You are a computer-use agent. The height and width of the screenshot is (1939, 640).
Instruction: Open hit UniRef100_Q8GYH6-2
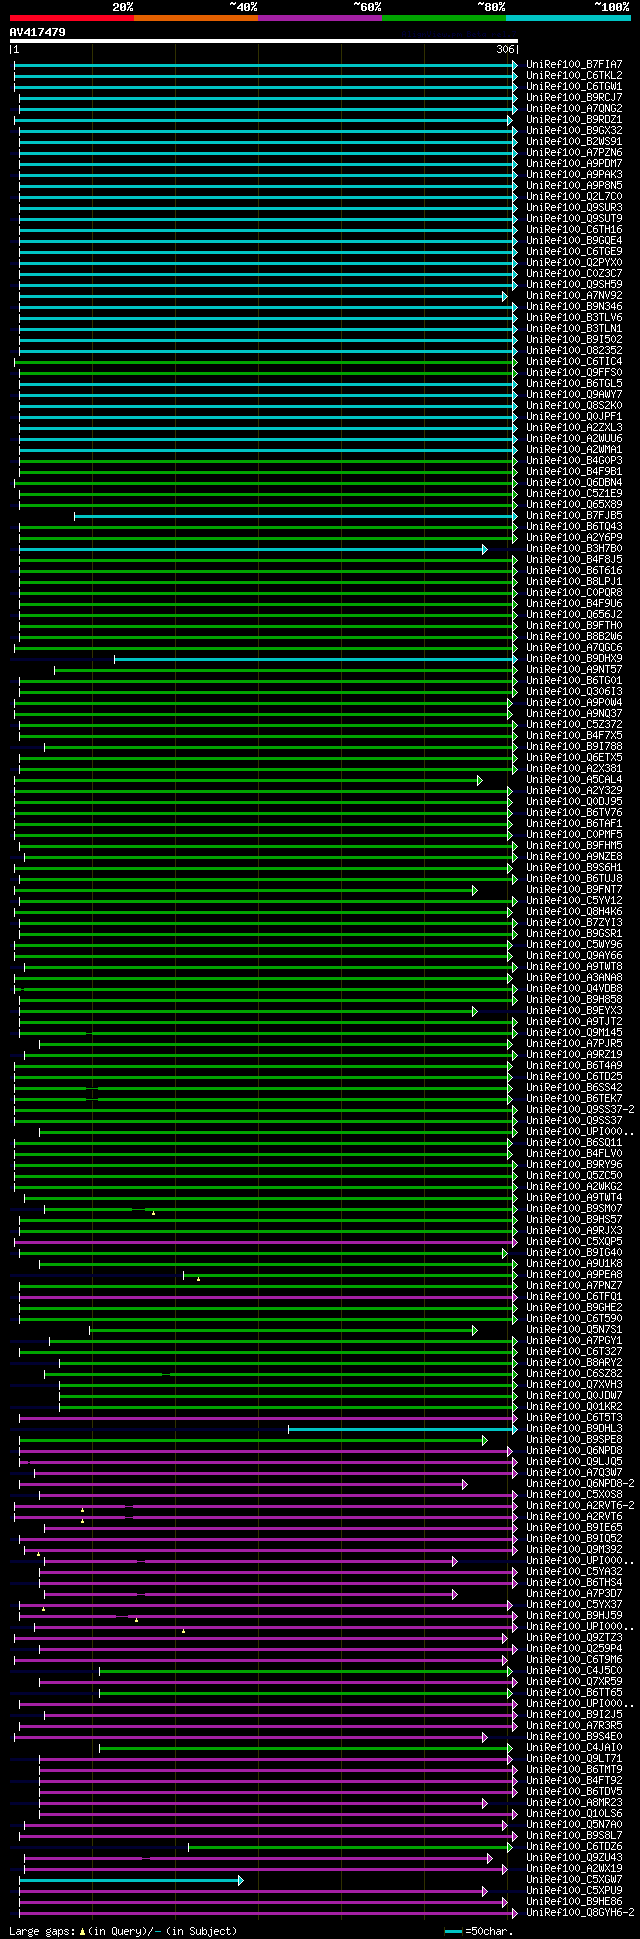pos(580,1913)
